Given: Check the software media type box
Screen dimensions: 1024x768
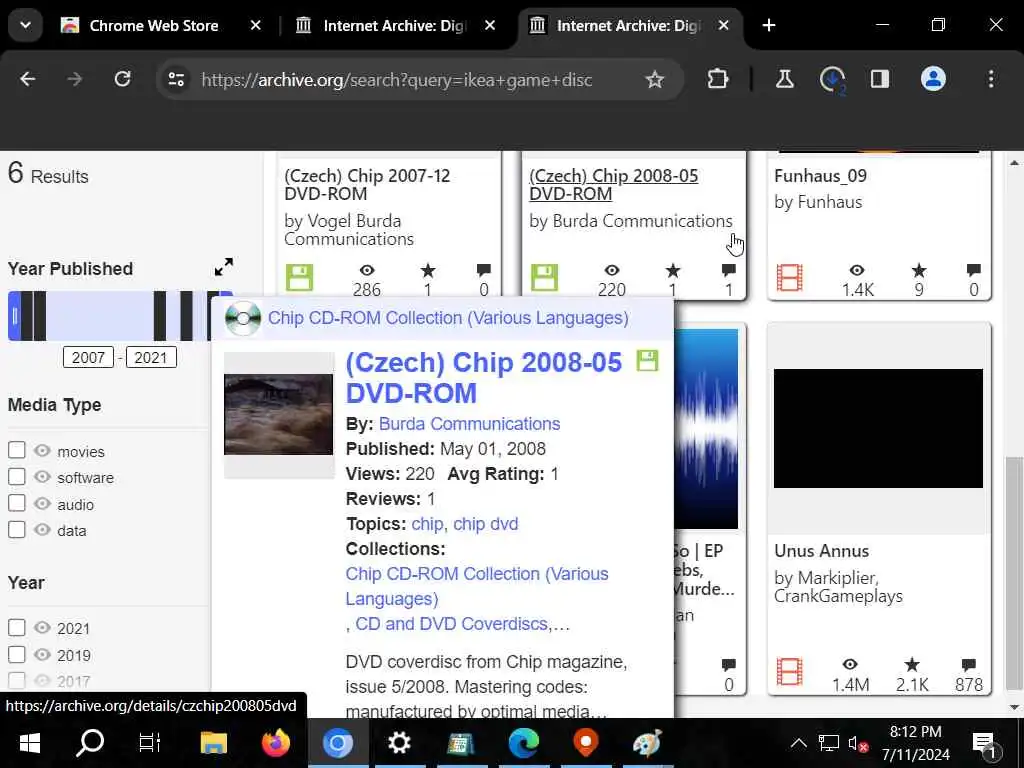Looking at the screenshot, I should pos(17,477).
